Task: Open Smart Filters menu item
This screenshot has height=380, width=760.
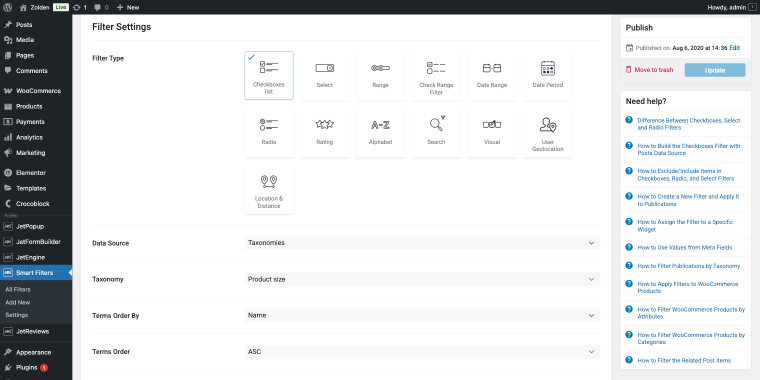Action: pos(36,272)
